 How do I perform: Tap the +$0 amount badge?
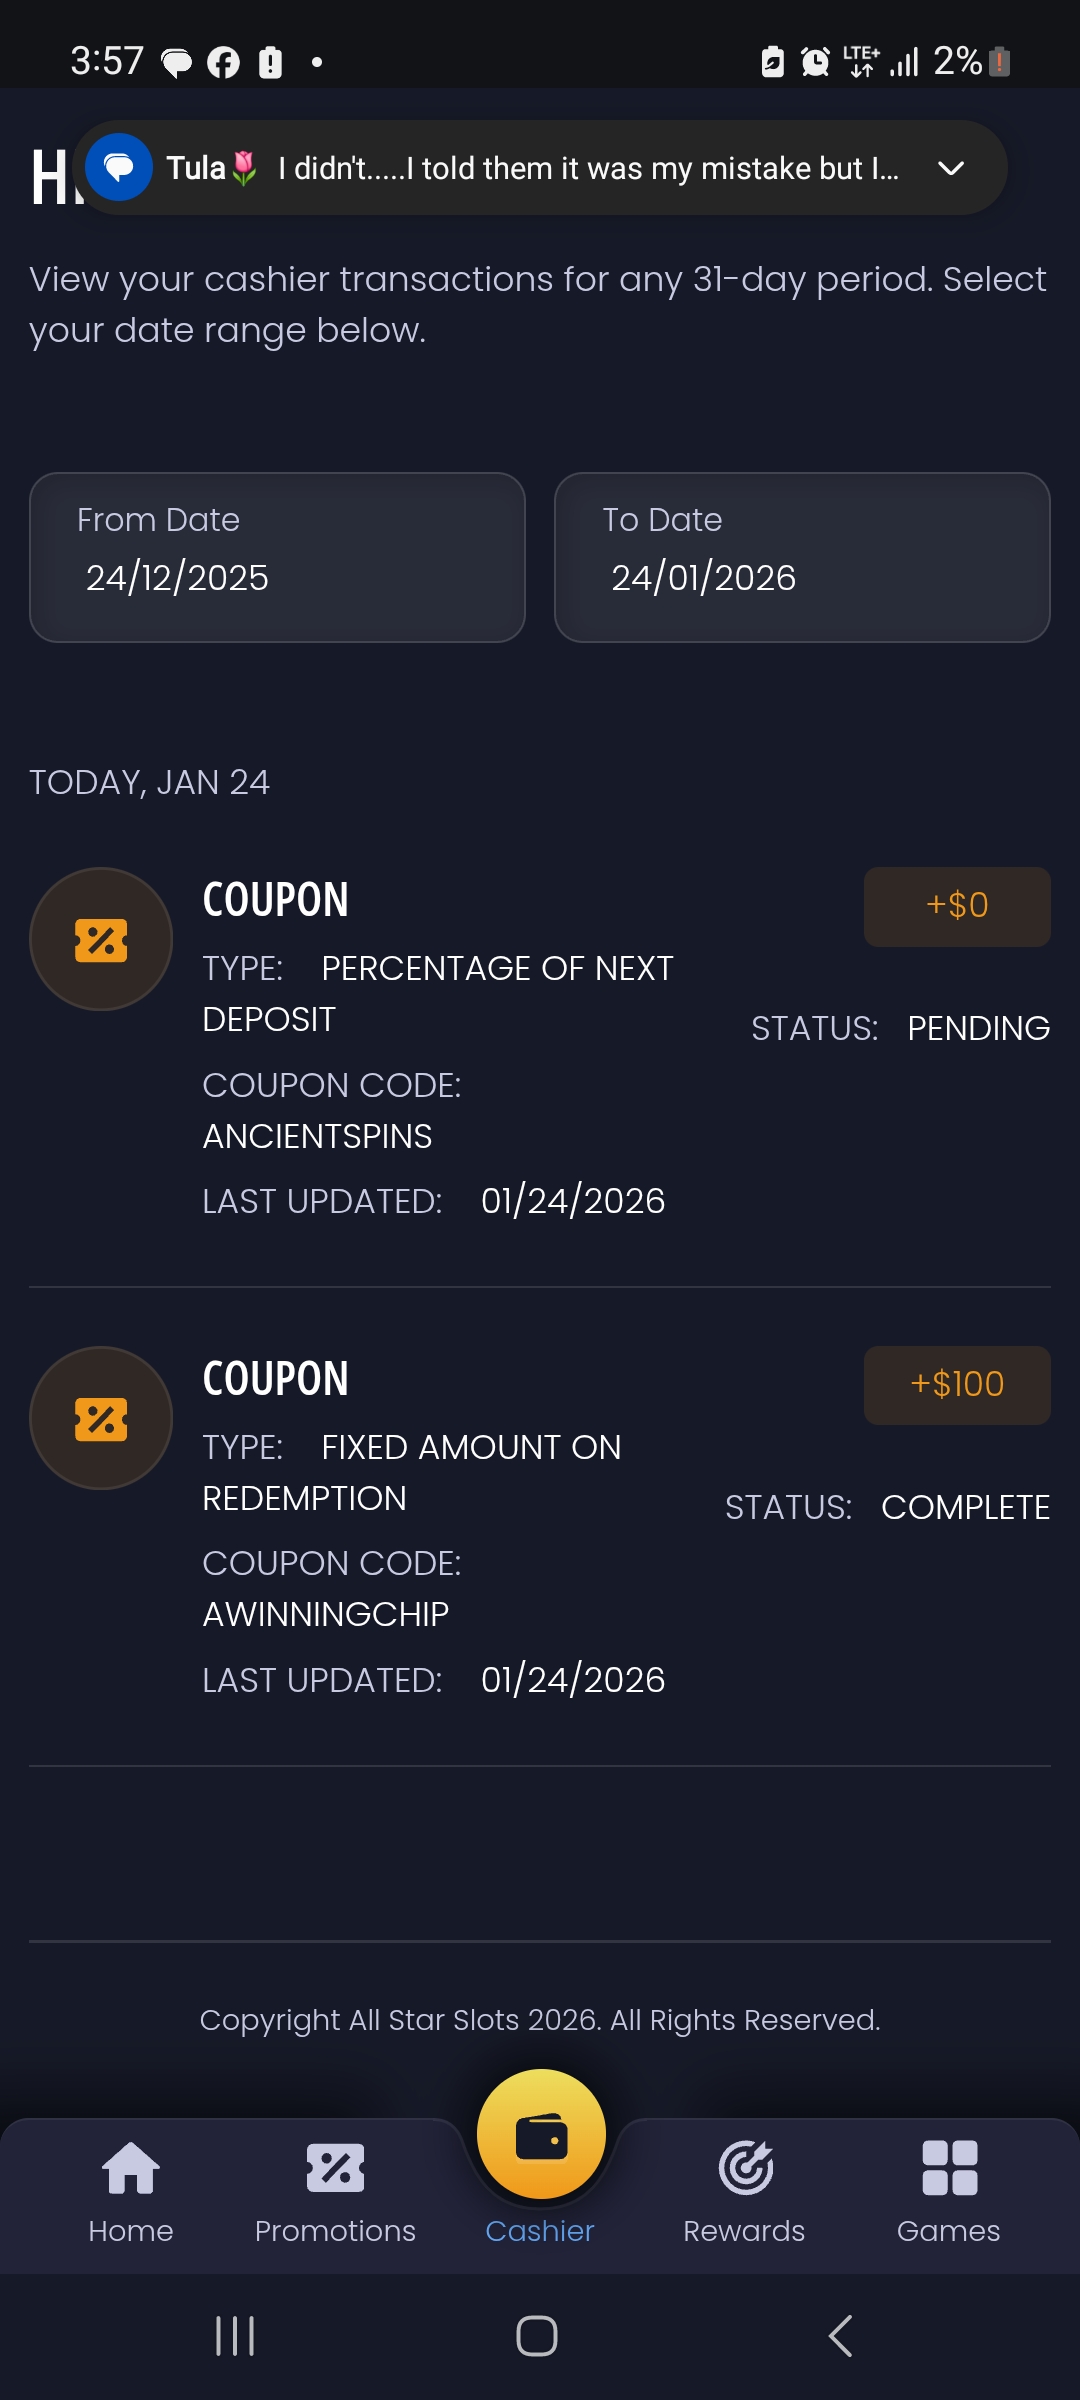(x=957, y=906)
